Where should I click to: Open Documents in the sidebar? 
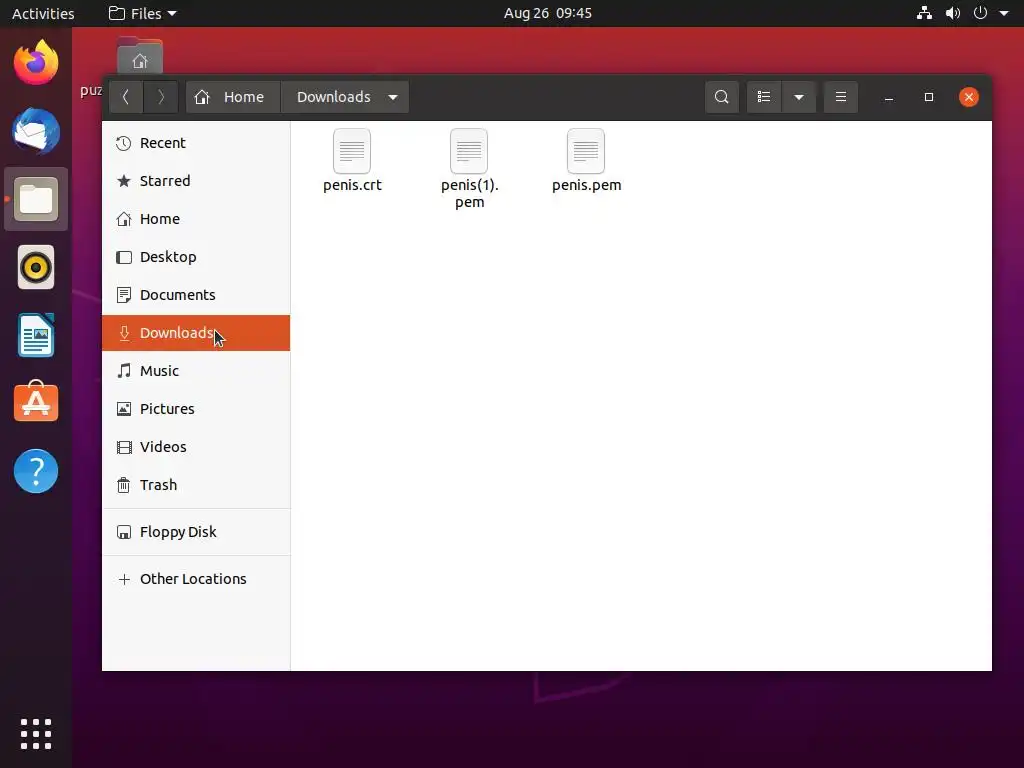click(x=196, y=295)
